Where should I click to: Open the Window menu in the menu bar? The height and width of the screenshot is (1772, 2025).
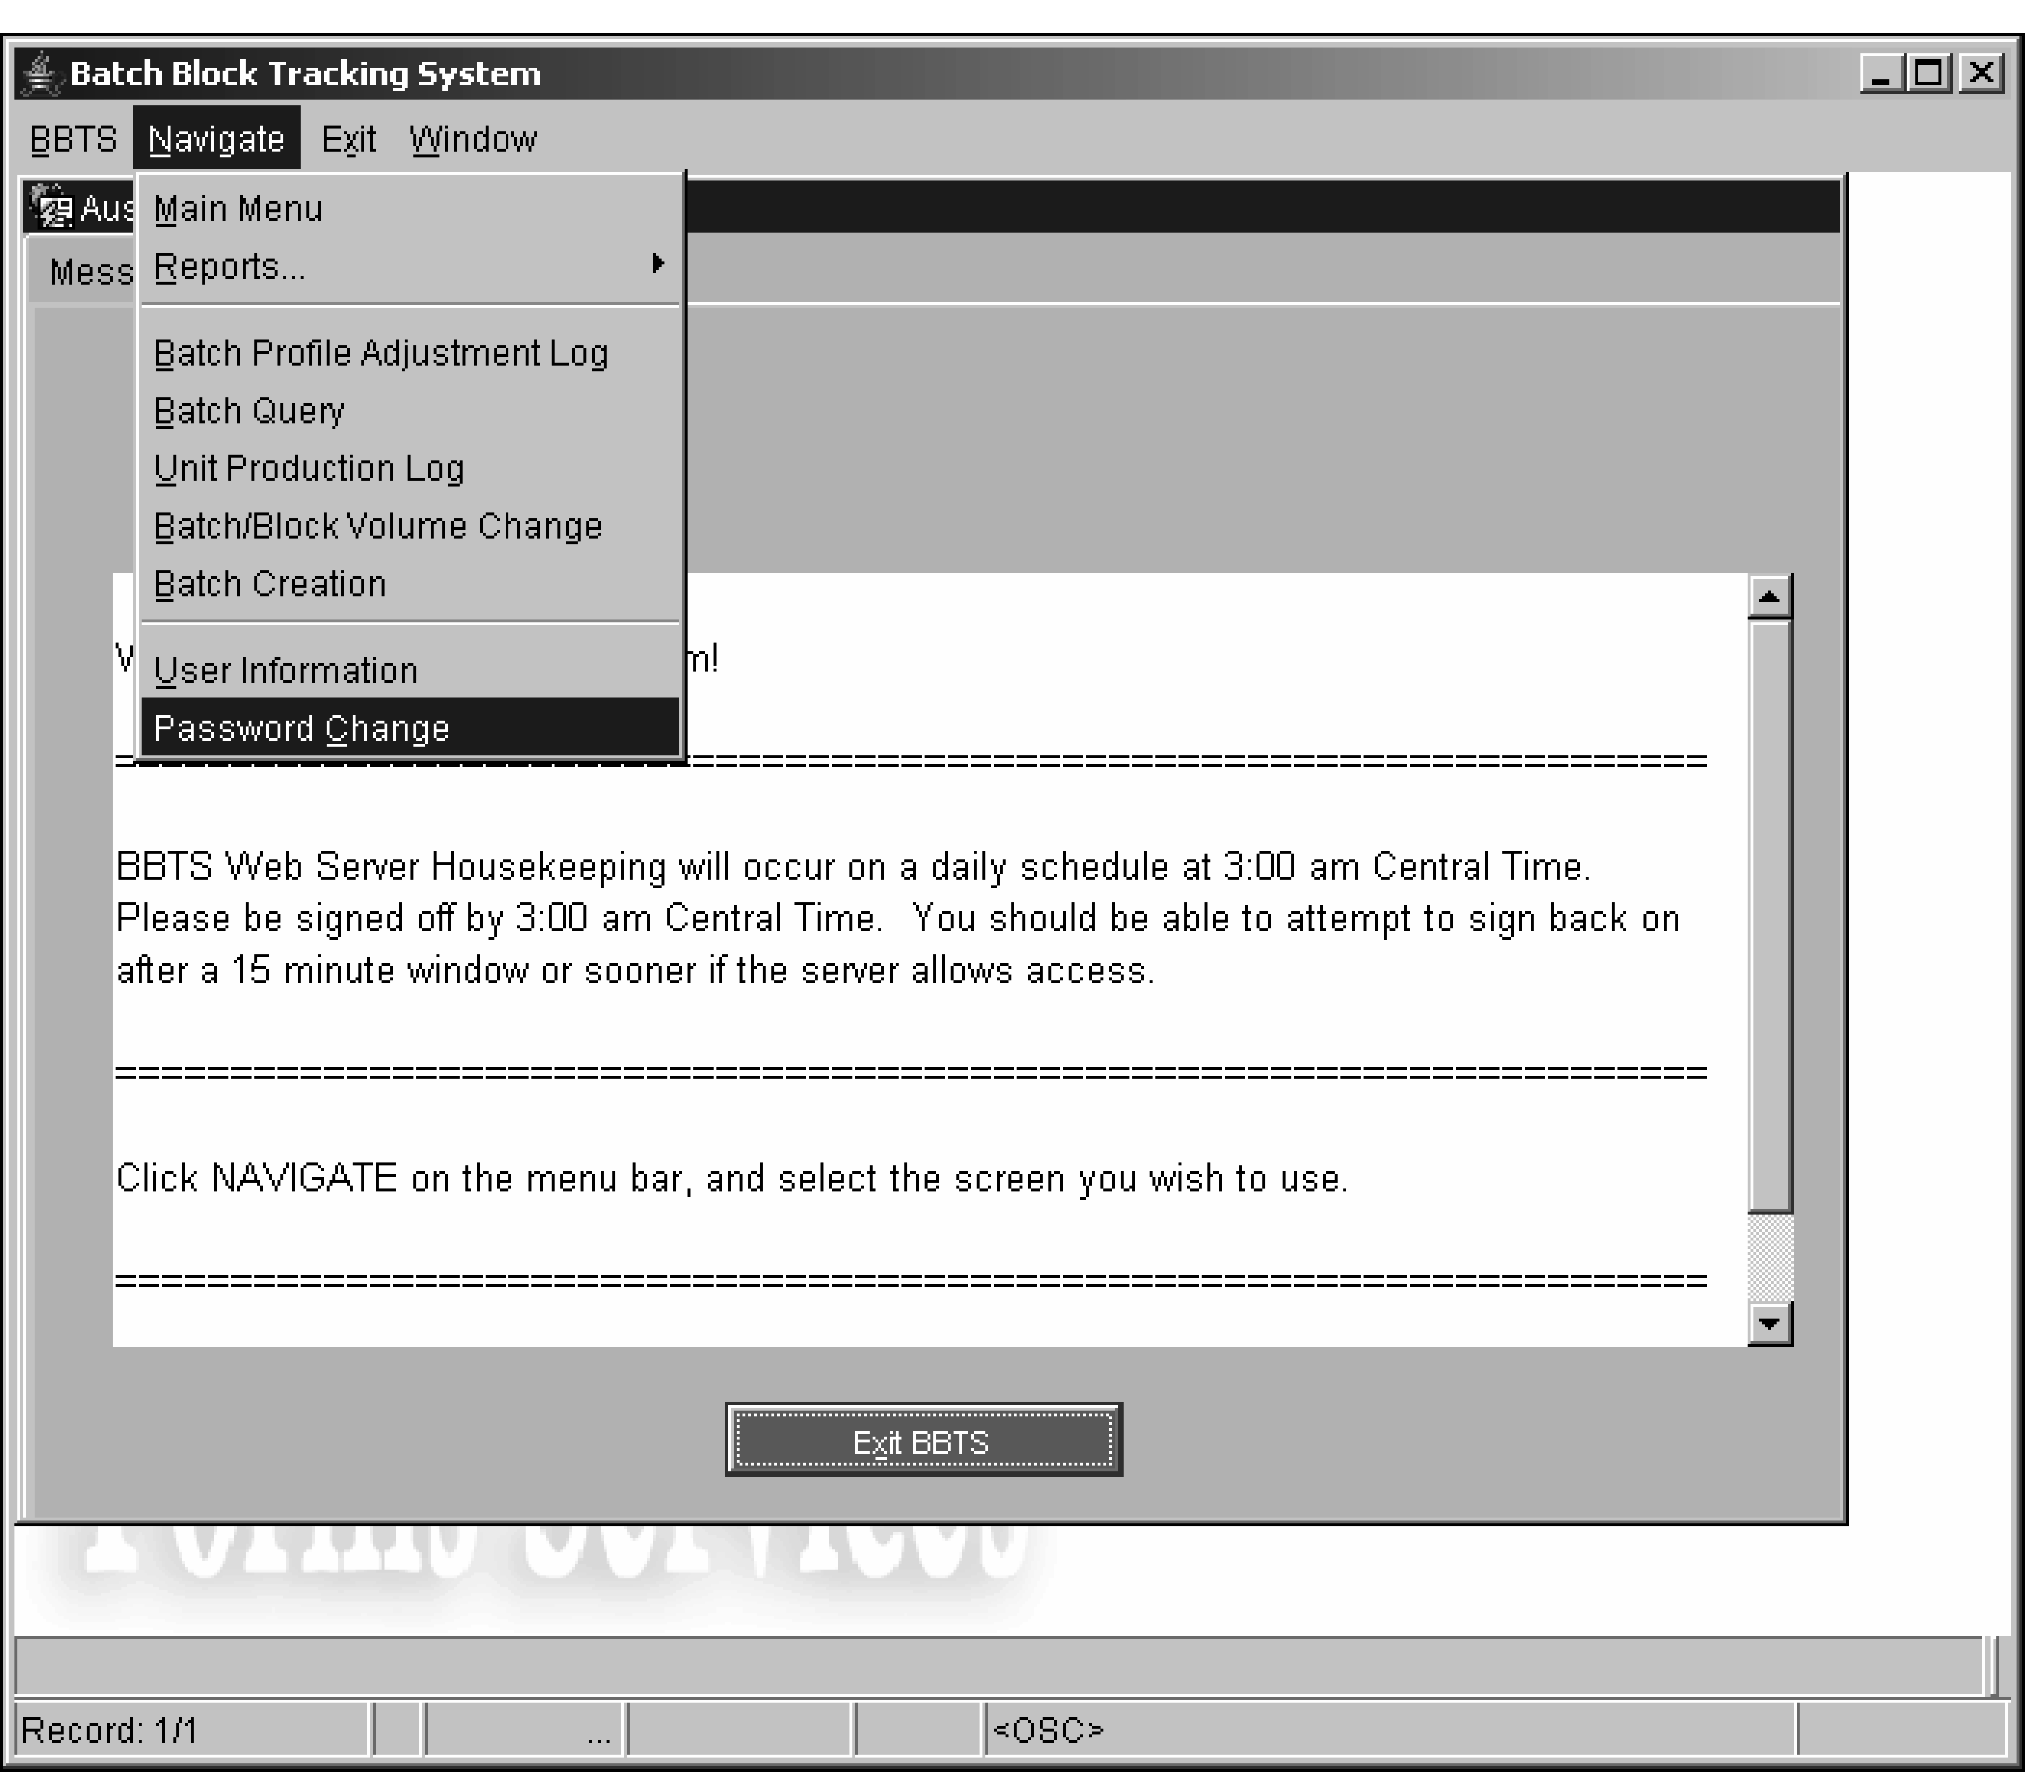[473, 139]
